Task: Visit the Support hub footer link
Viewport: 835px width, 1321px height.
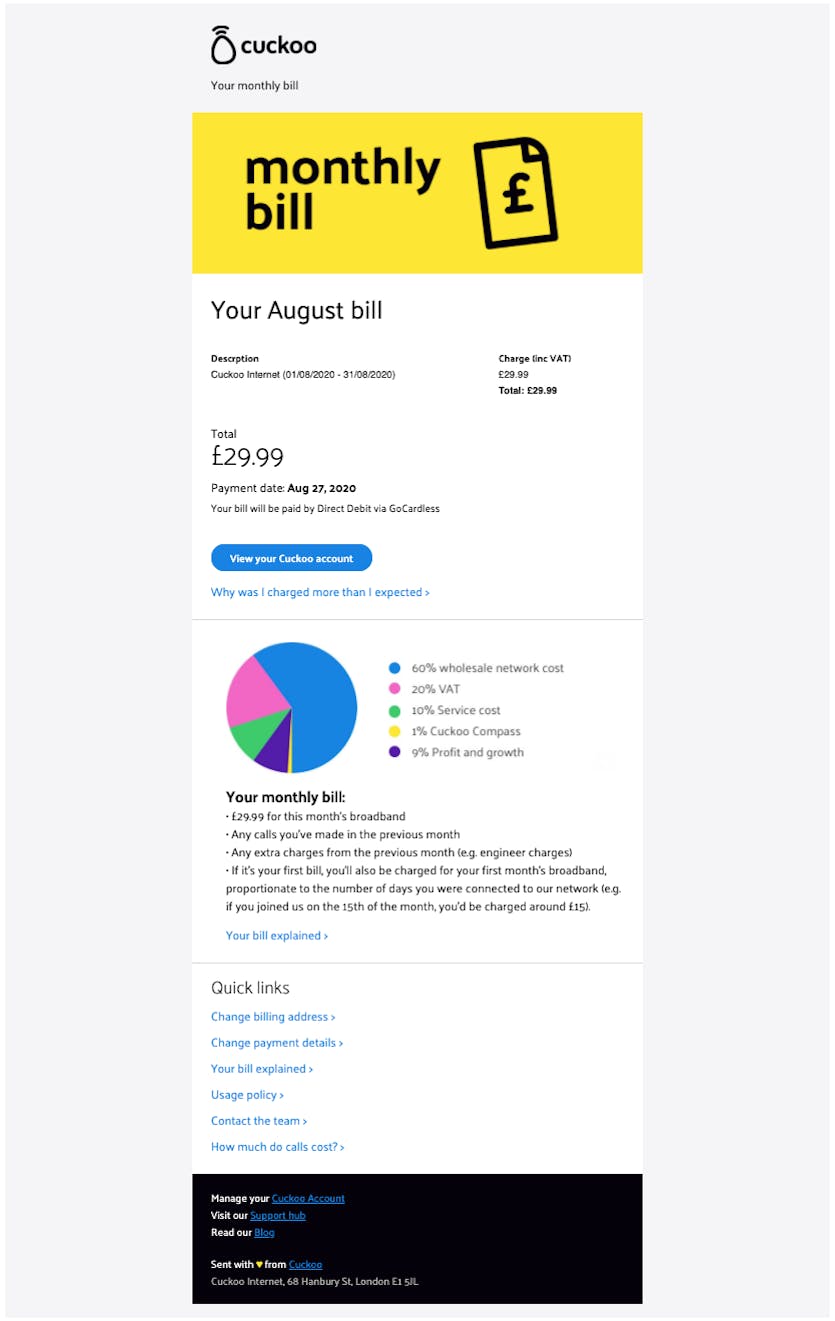Action: coord(278,1216)
